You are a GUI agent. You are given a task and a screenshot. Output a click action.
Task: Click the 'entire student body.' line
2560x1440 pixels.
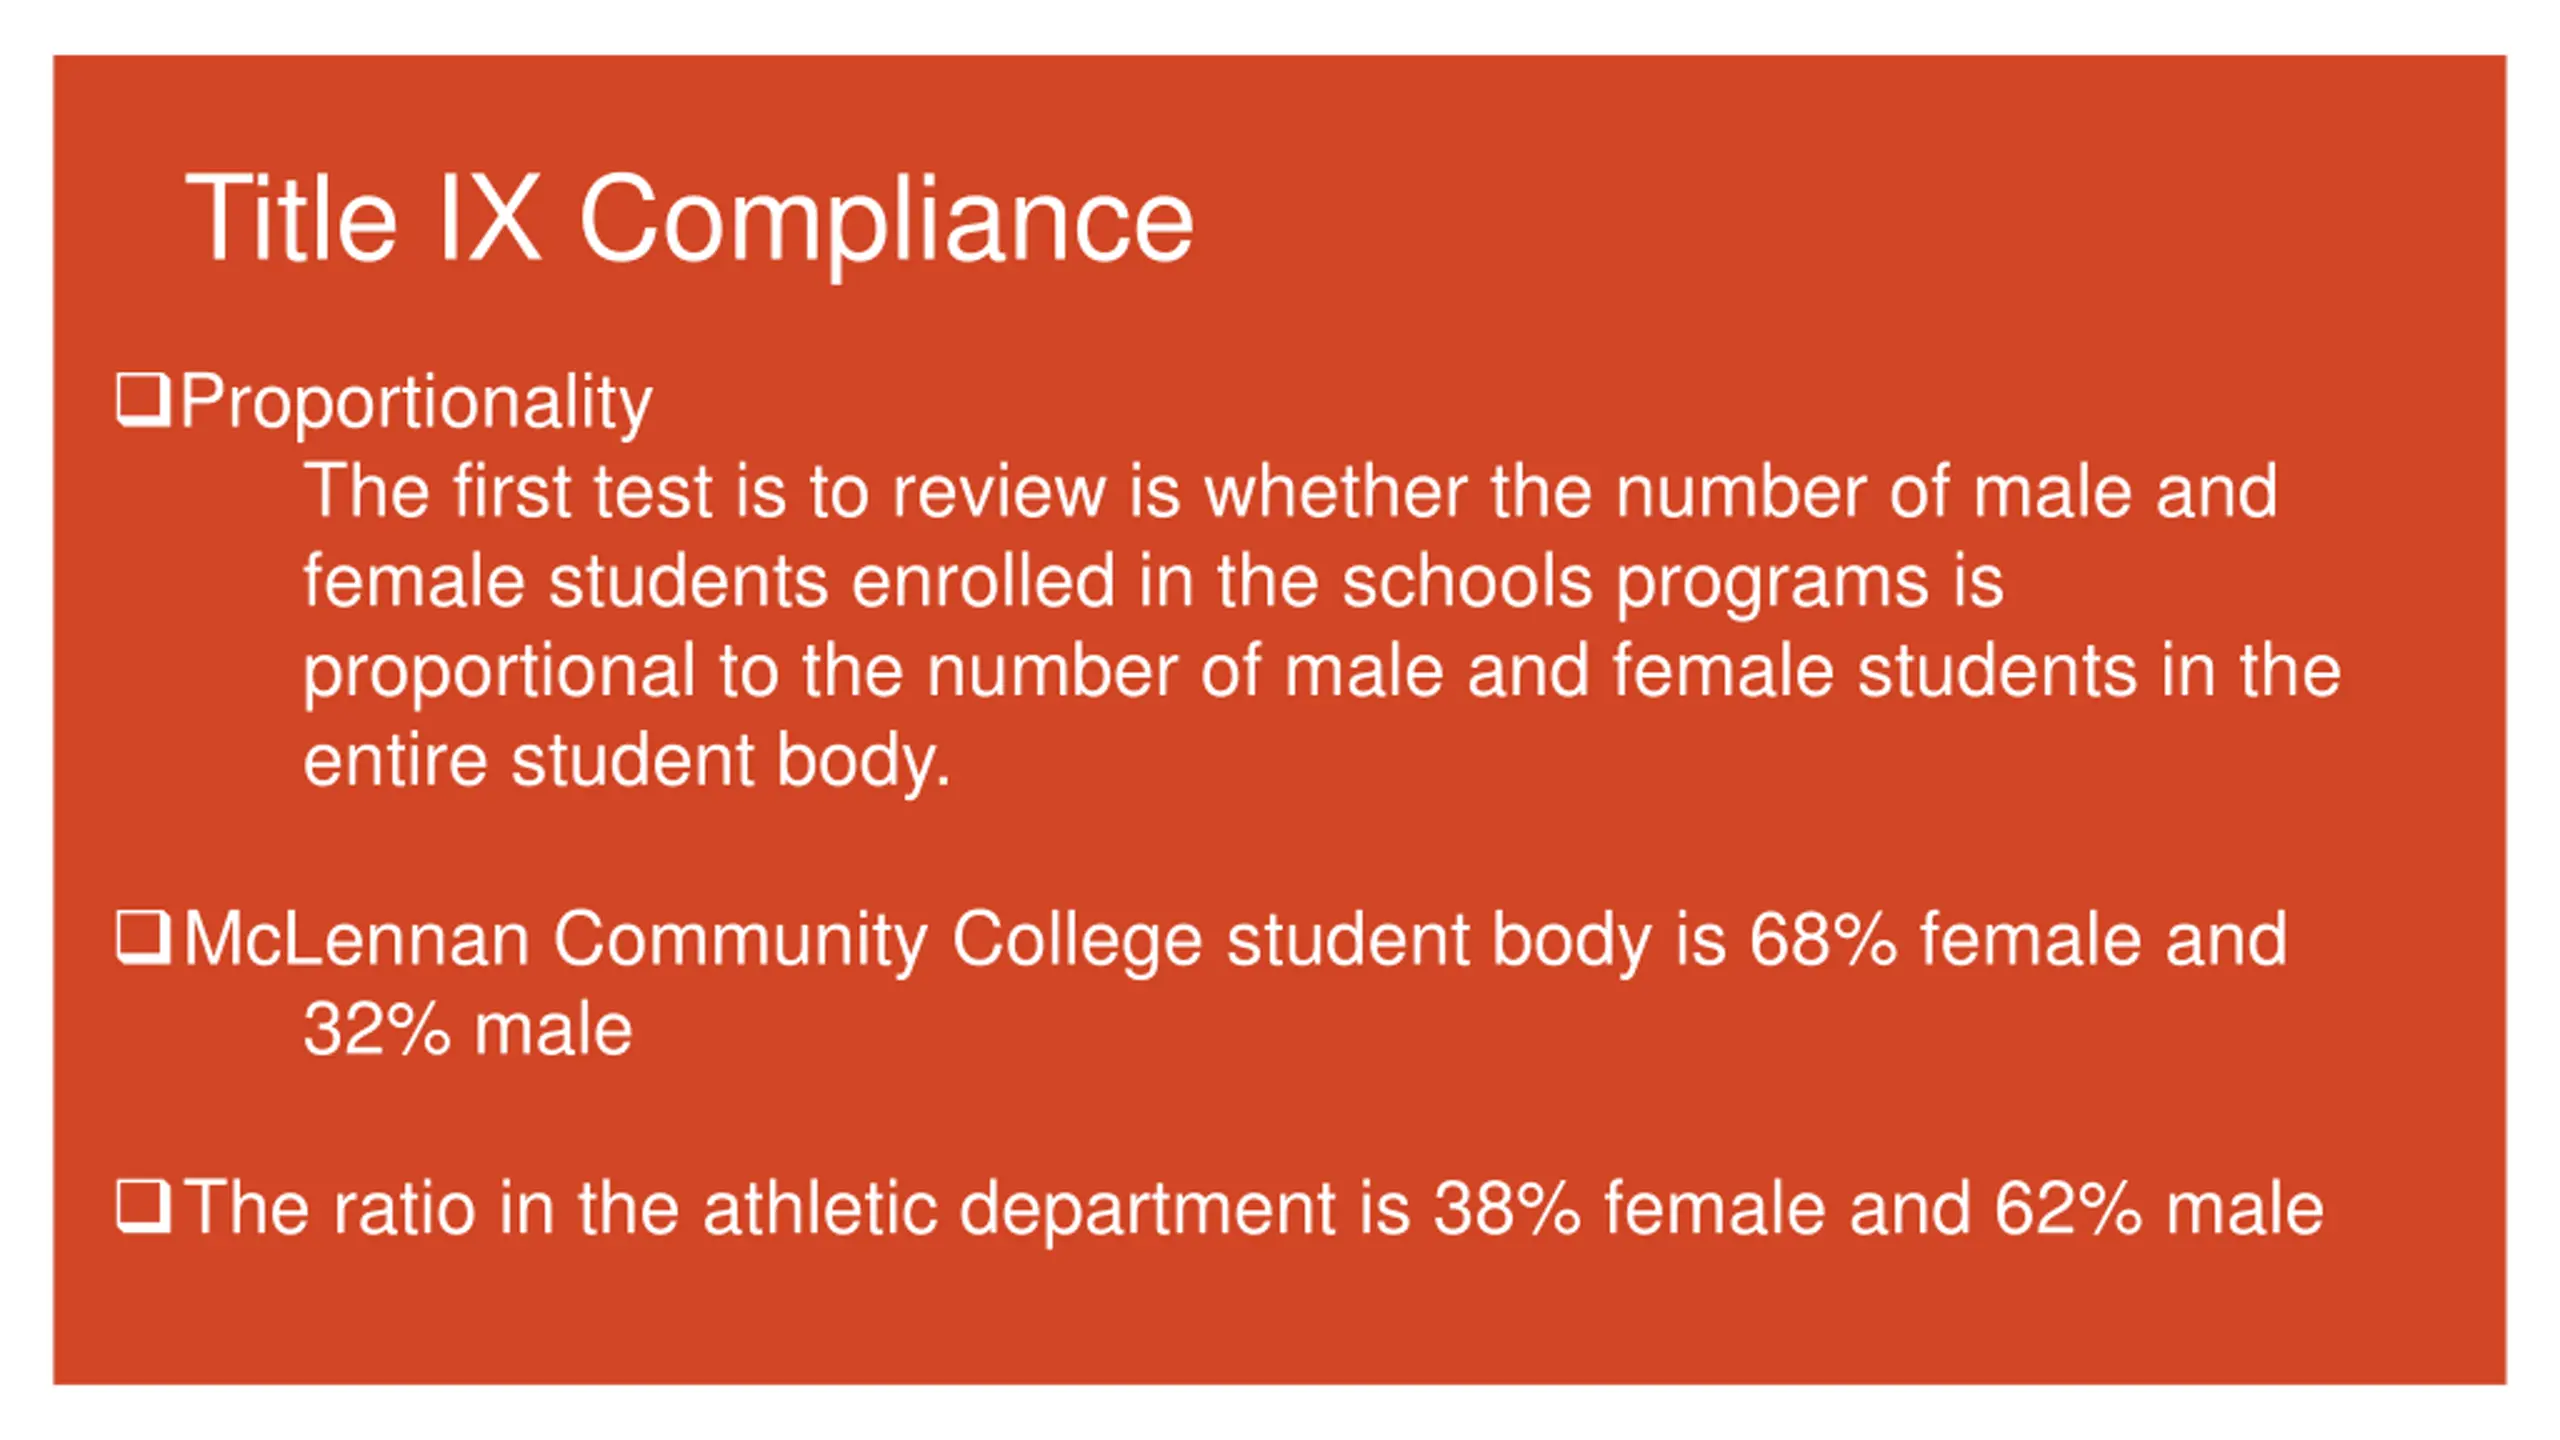click(627, 762)
